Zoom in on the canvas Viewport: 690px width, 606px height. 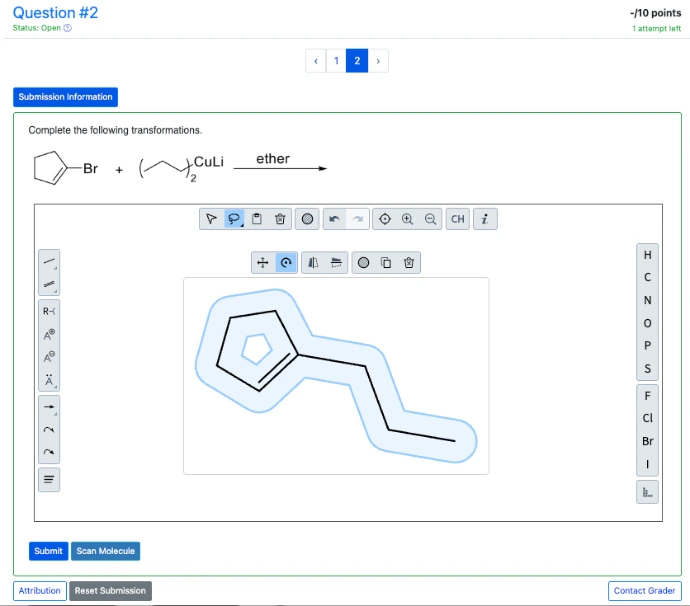407,219
